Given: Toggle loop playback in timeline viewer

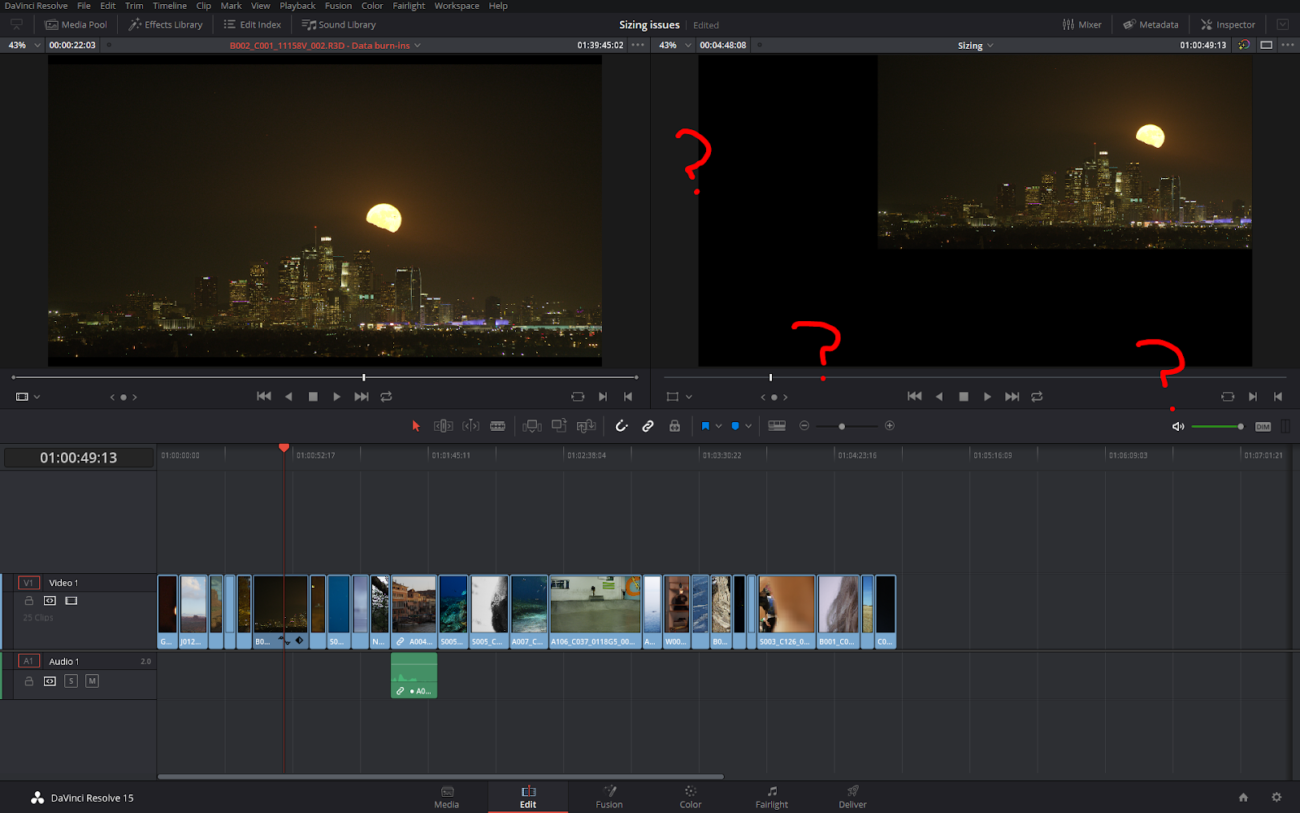Looking at the screenshot, I should pos(1037,397).
